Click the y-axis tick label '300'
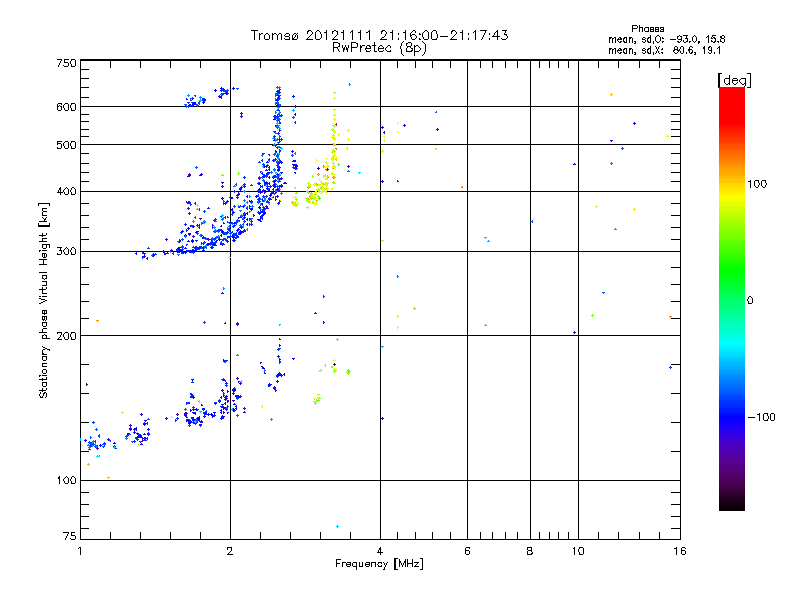This screenshot has width=800, height=600. click(66, 252)
